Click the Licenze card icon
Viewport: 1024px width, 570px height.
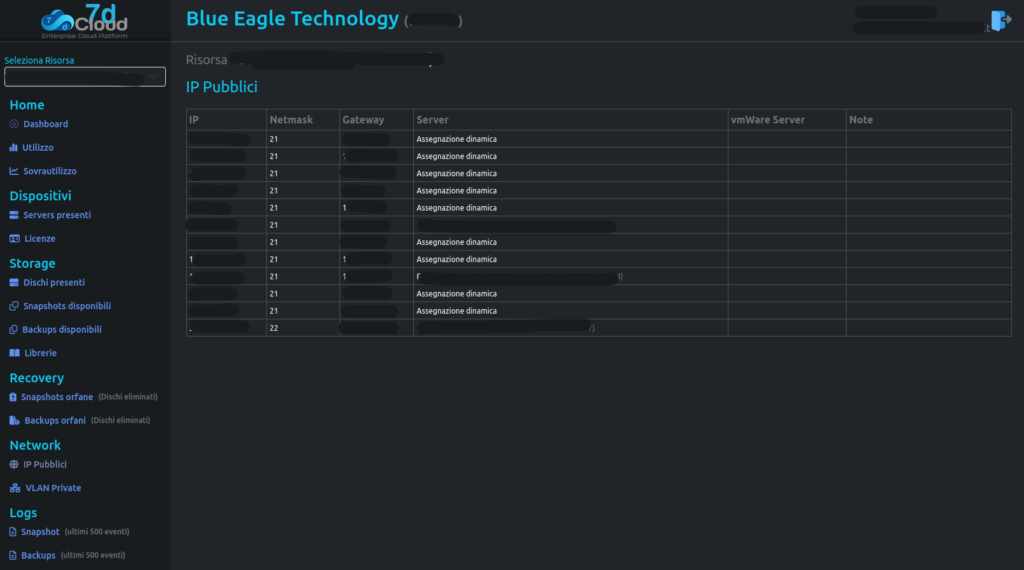click(x=14, y=239)
